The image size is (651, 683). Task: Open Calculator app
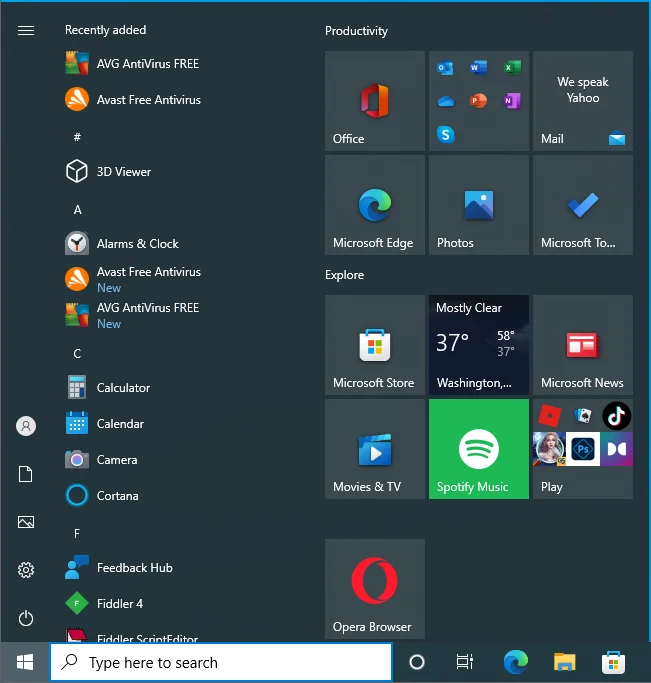tap(108, 388)
